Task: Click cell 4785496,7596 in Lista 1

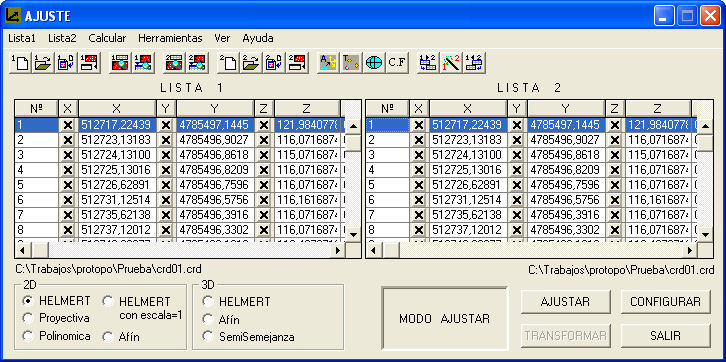Action: click(215, 185)
